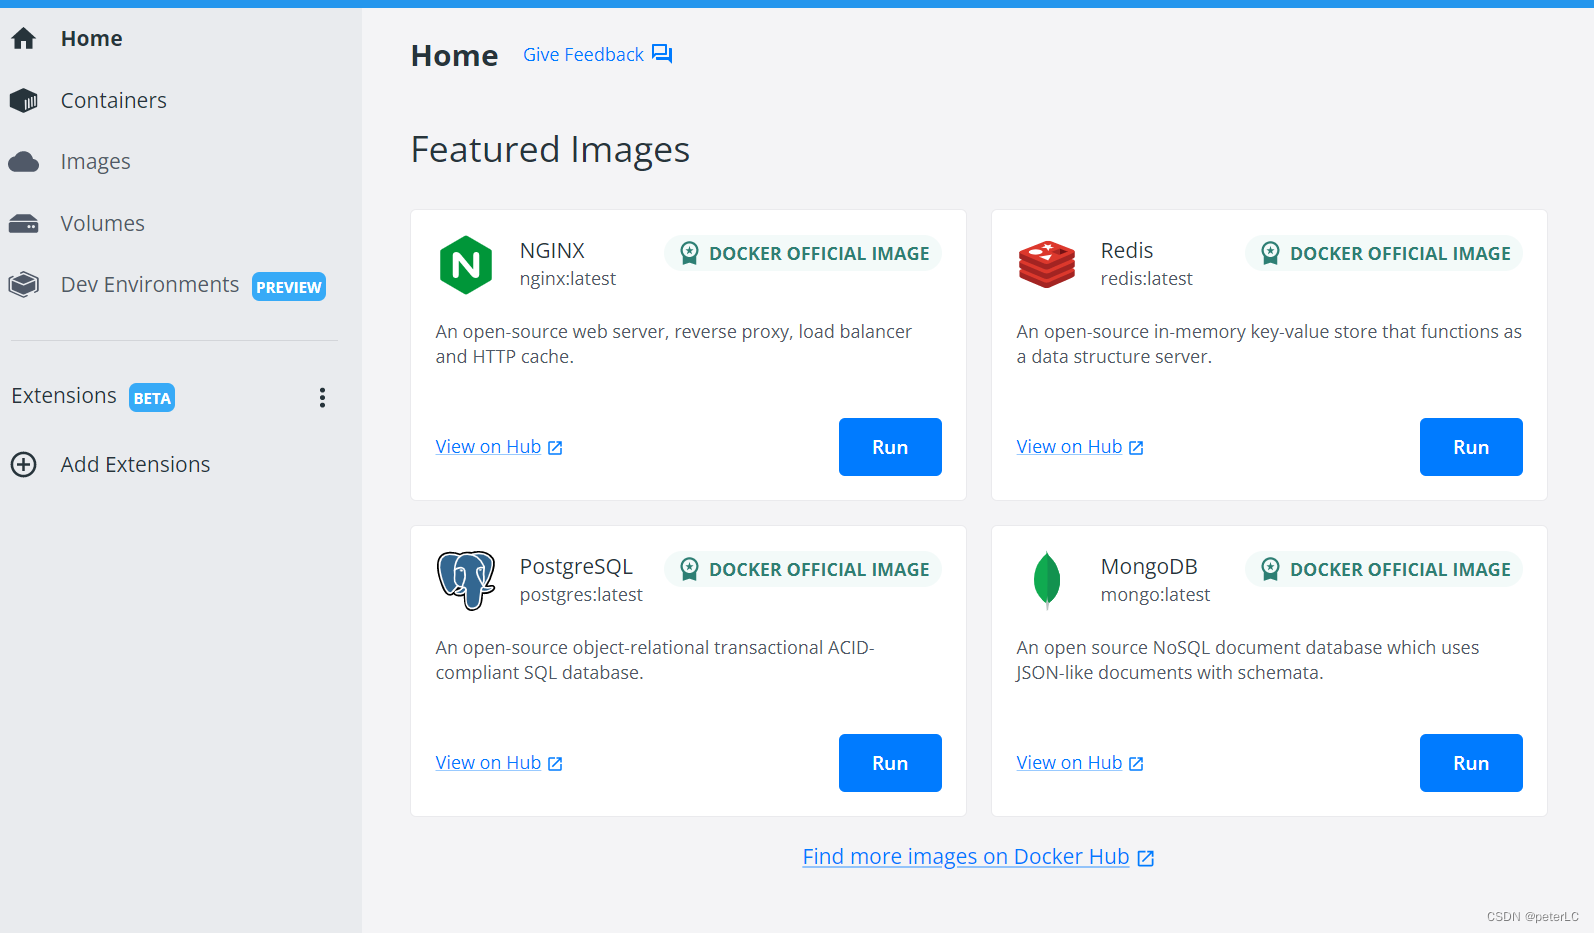The image size is (1594, 933).
Task: Click the Redis card title
Action: pyautogui.click(x=1127, y=251)
